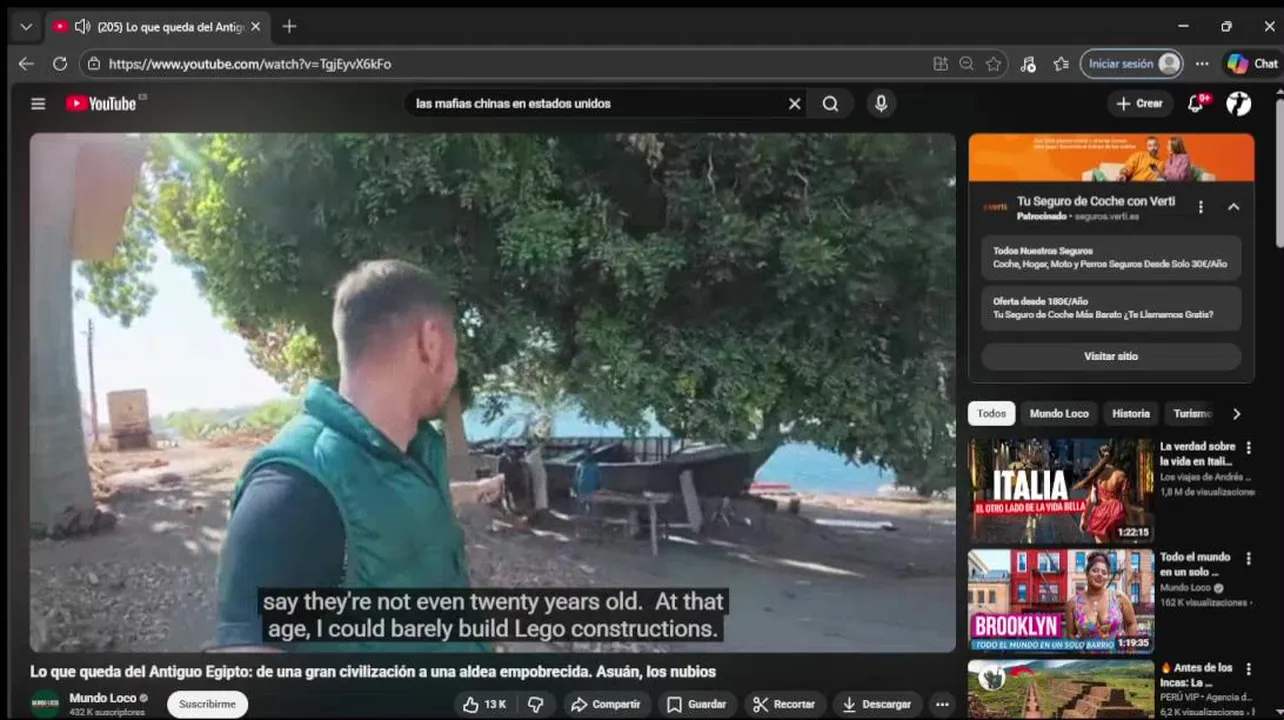Open the Antes de los Incas thumbnail
This screenshot has height=720, width=1284.
[x=1061, y=690]
